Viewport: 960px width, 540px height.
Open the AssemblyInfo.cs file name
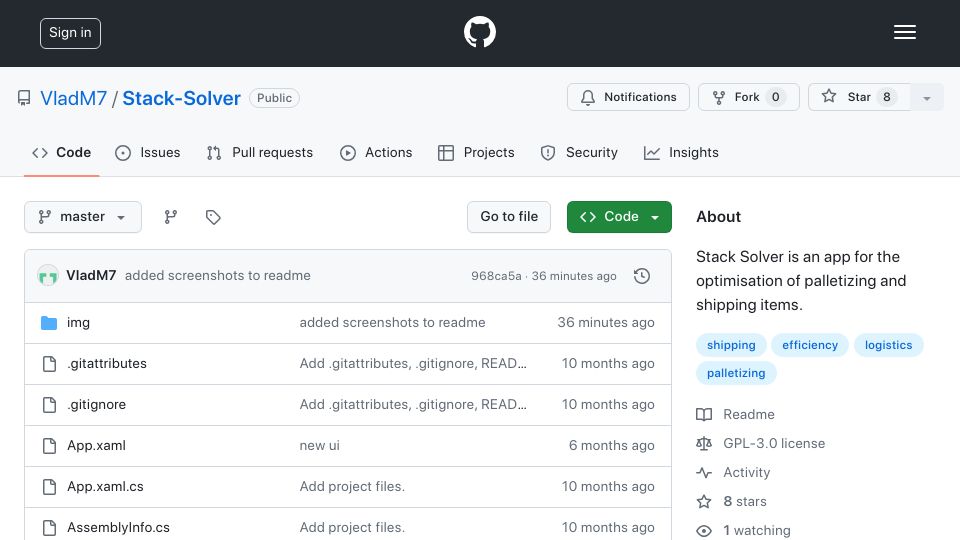coord(118,527)
